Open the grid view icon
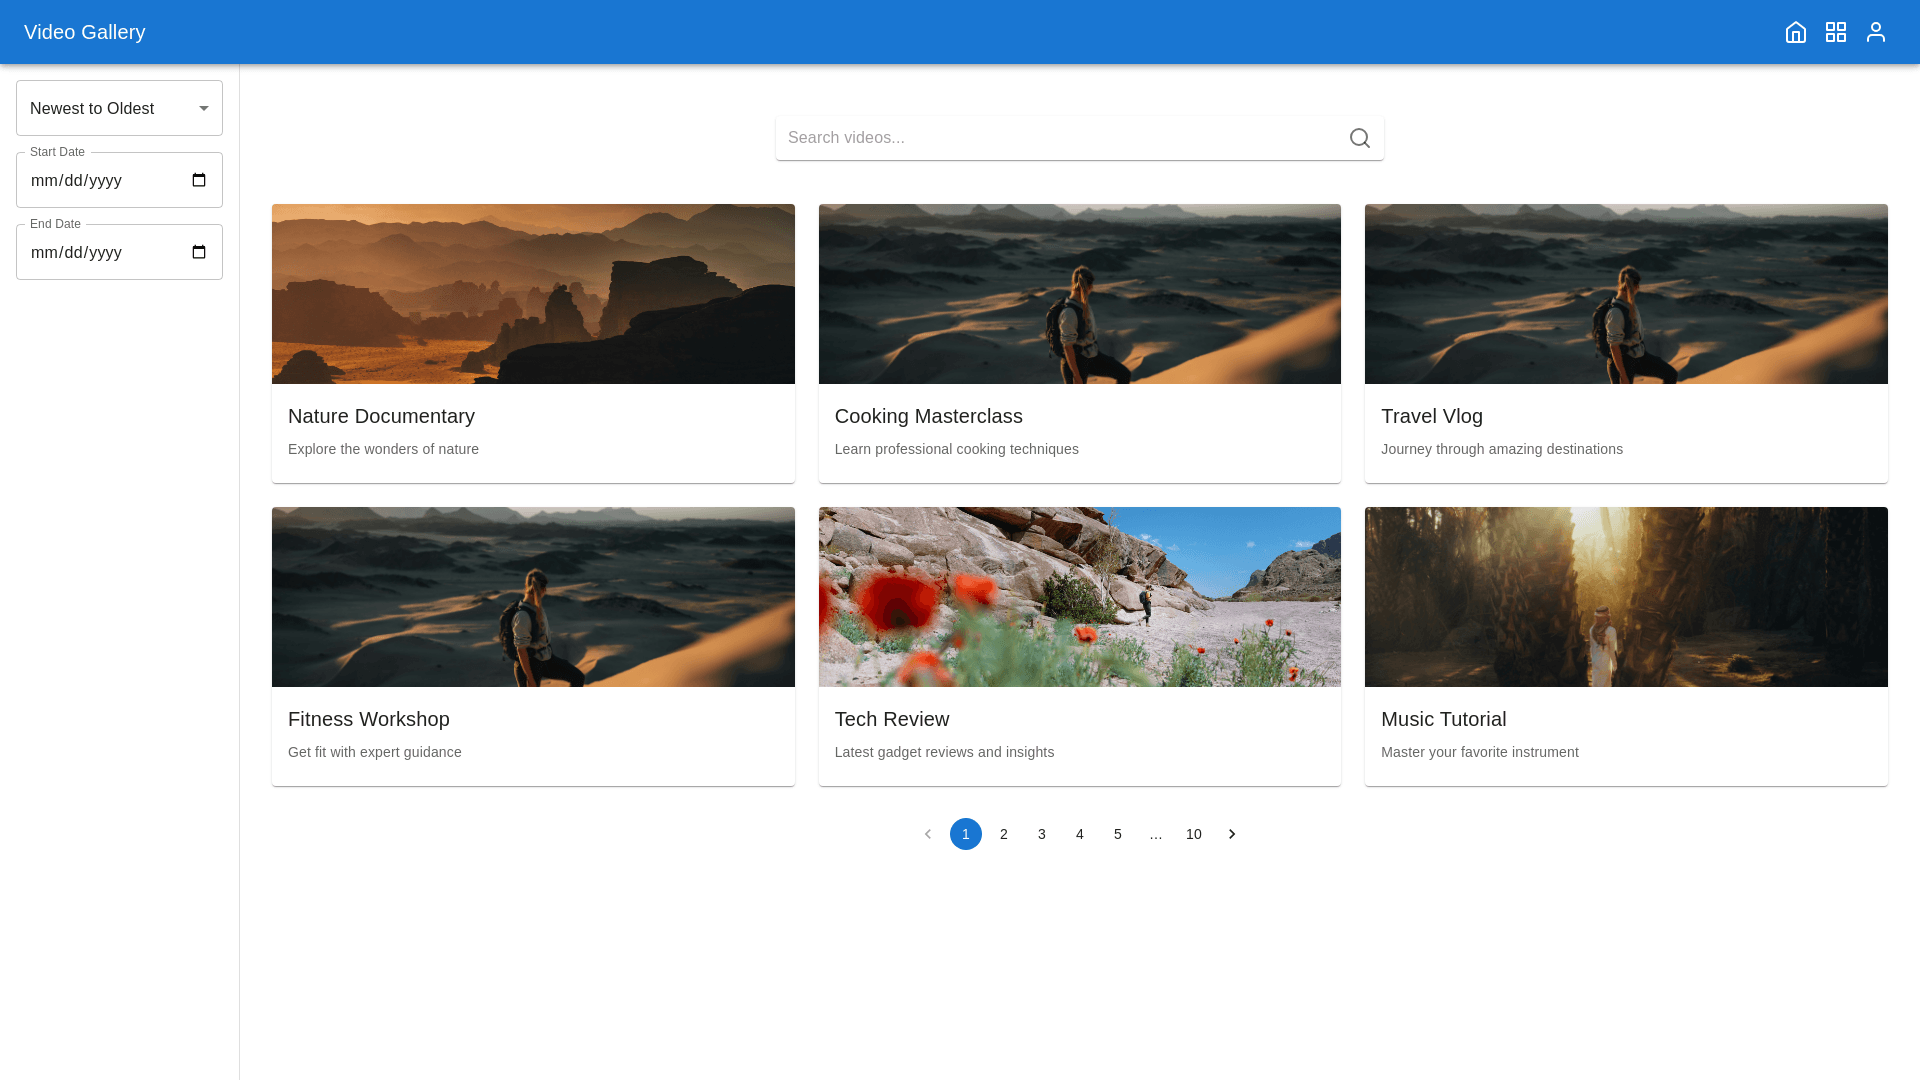Screen dimensions: 1920x1080 coord(1835,32)
